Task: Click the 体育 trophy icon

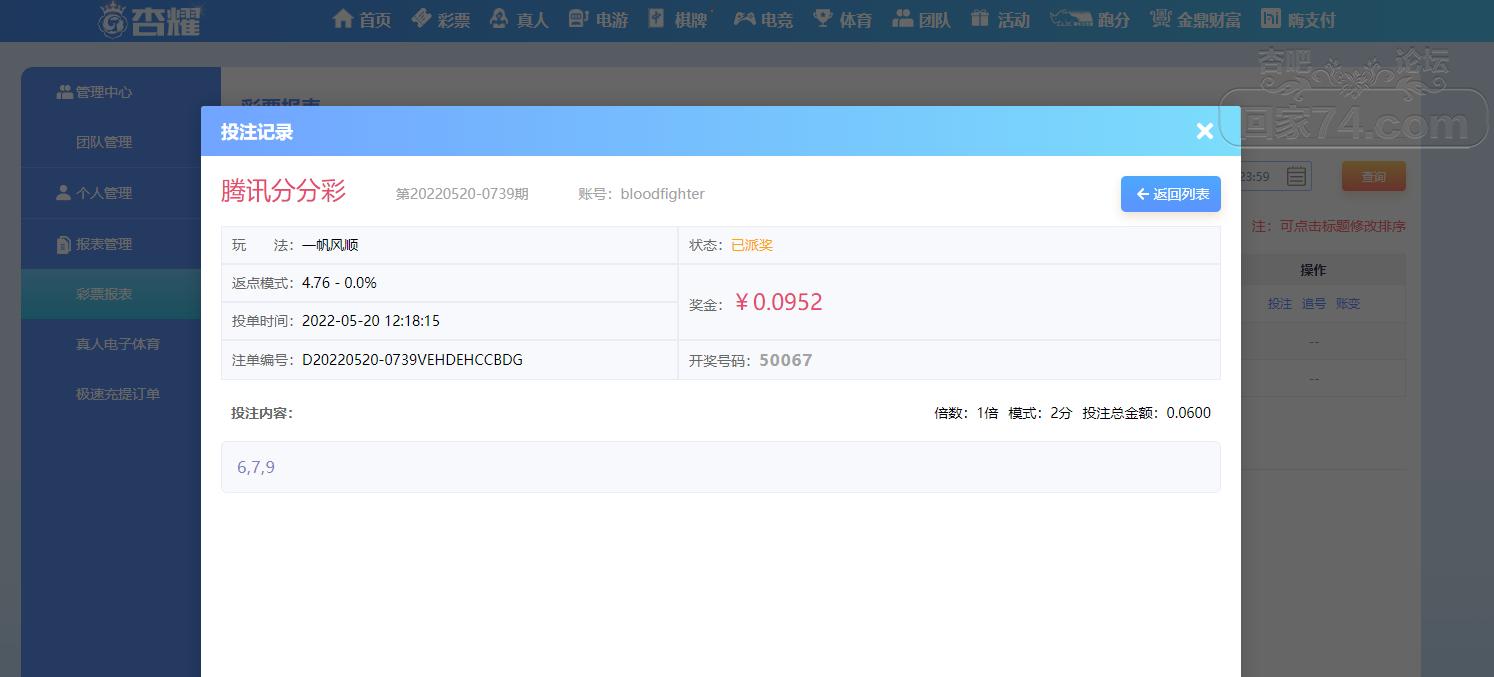Action: pos(823,18)
